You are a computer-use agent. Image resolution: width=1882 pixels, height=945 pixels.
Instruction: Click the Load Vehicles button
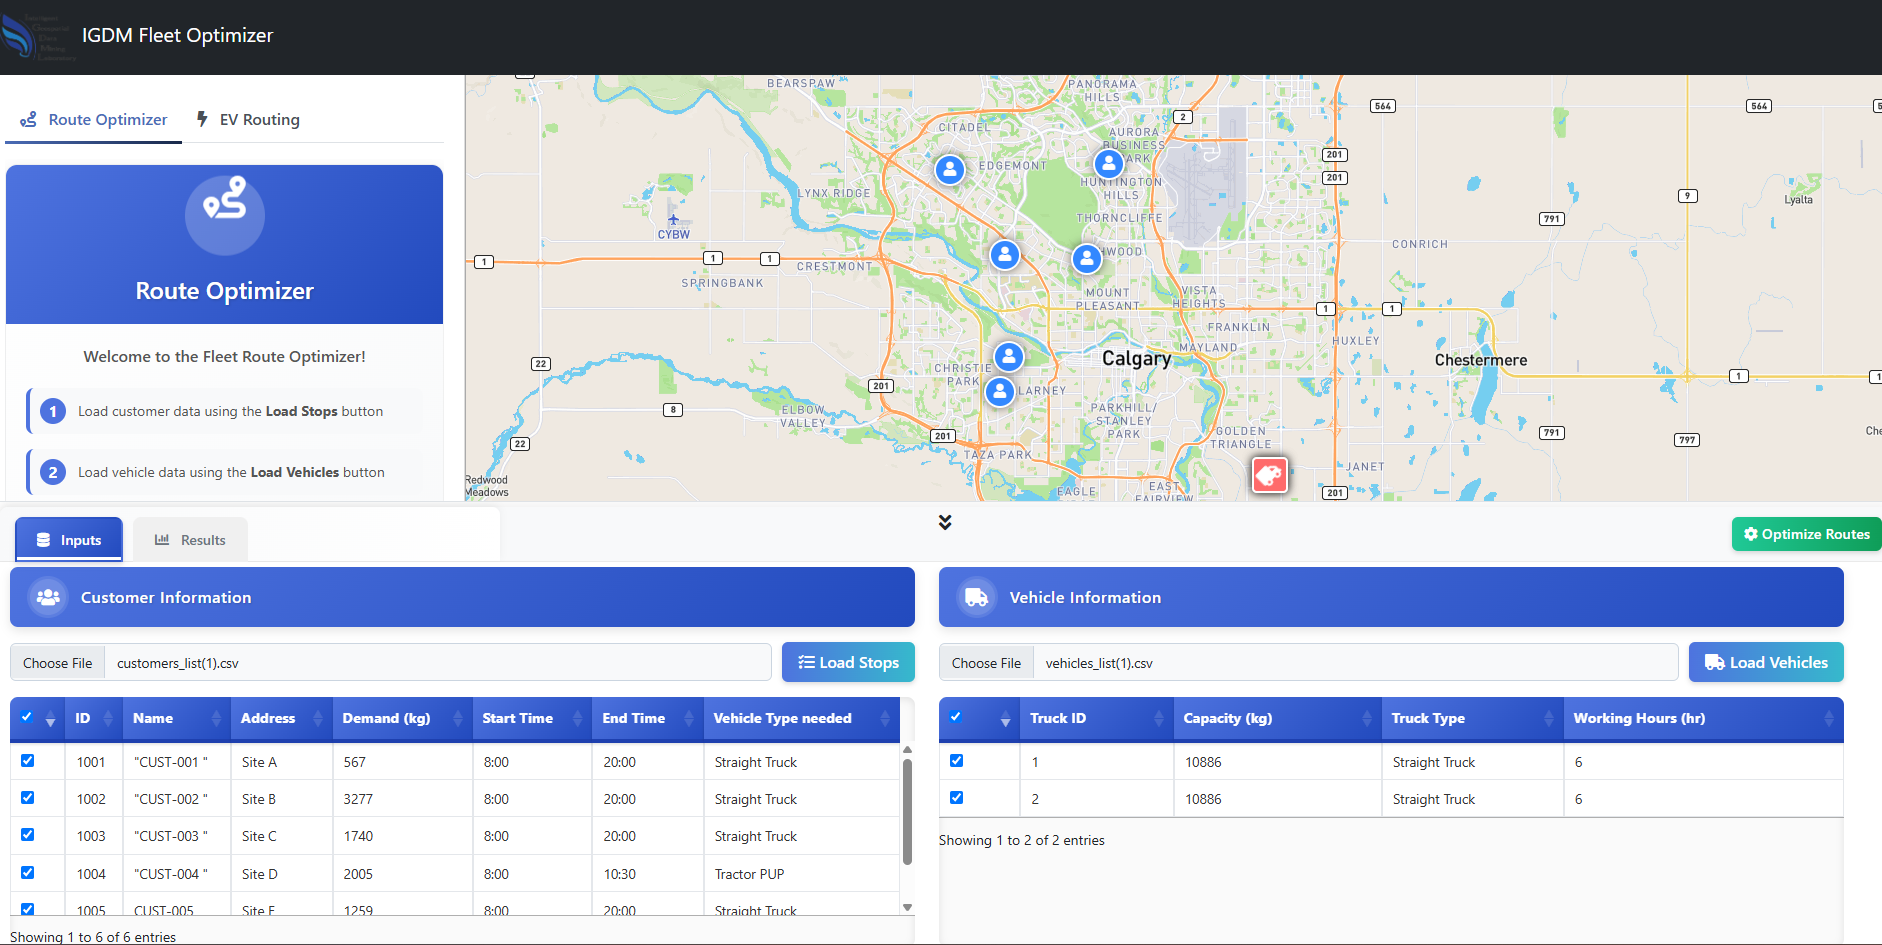1766,662
